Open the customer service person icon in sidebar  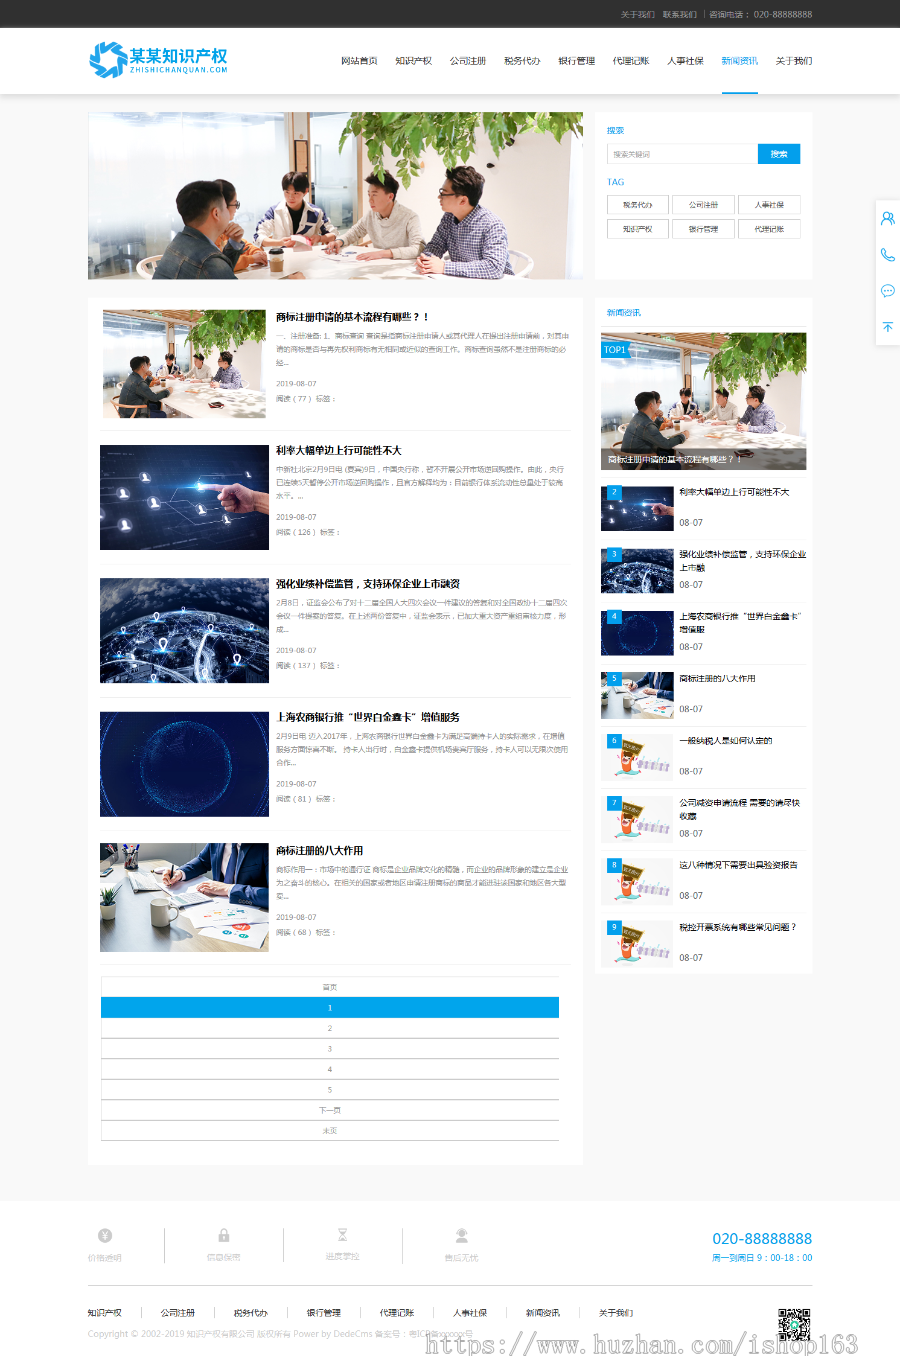[x=887, y=218]
